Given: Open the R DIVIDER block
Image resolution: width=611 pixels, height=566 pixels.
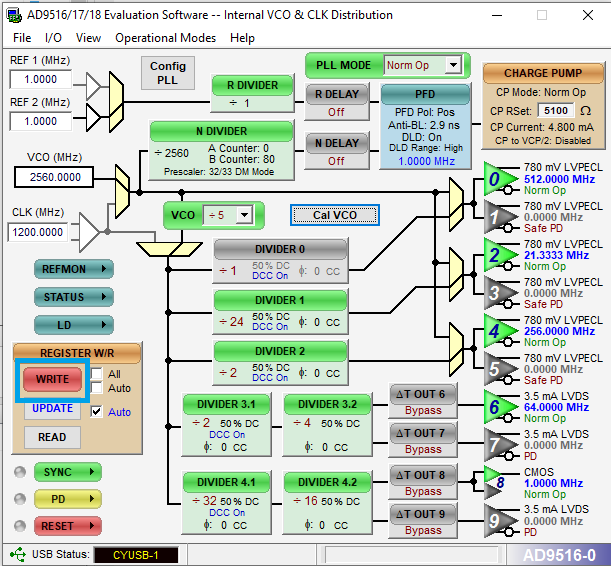Looking at the screenshot, I should point(253,93).
